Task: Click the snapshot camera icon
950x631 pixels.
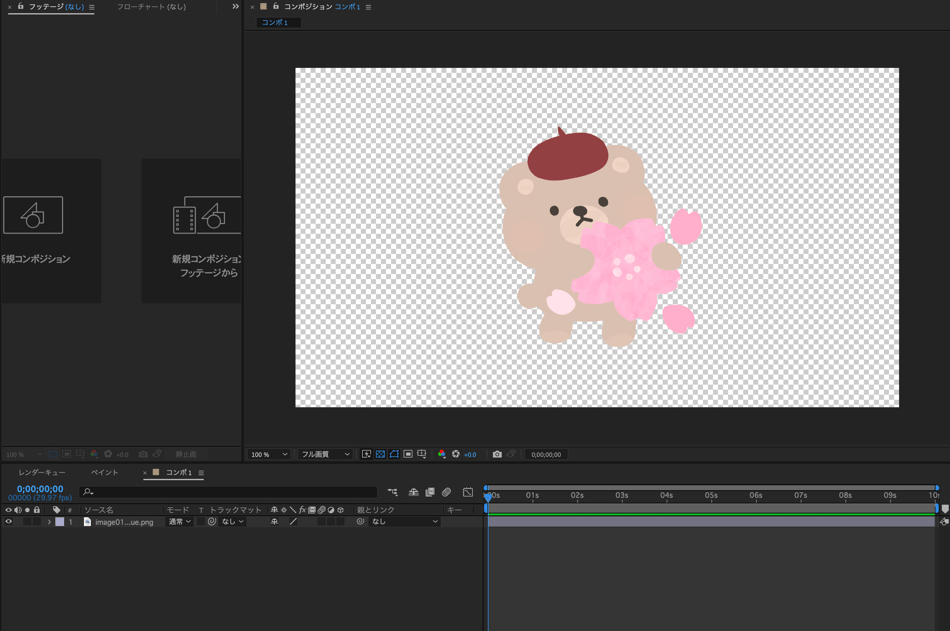Action: pyautogui.click(x=497, y=454)
